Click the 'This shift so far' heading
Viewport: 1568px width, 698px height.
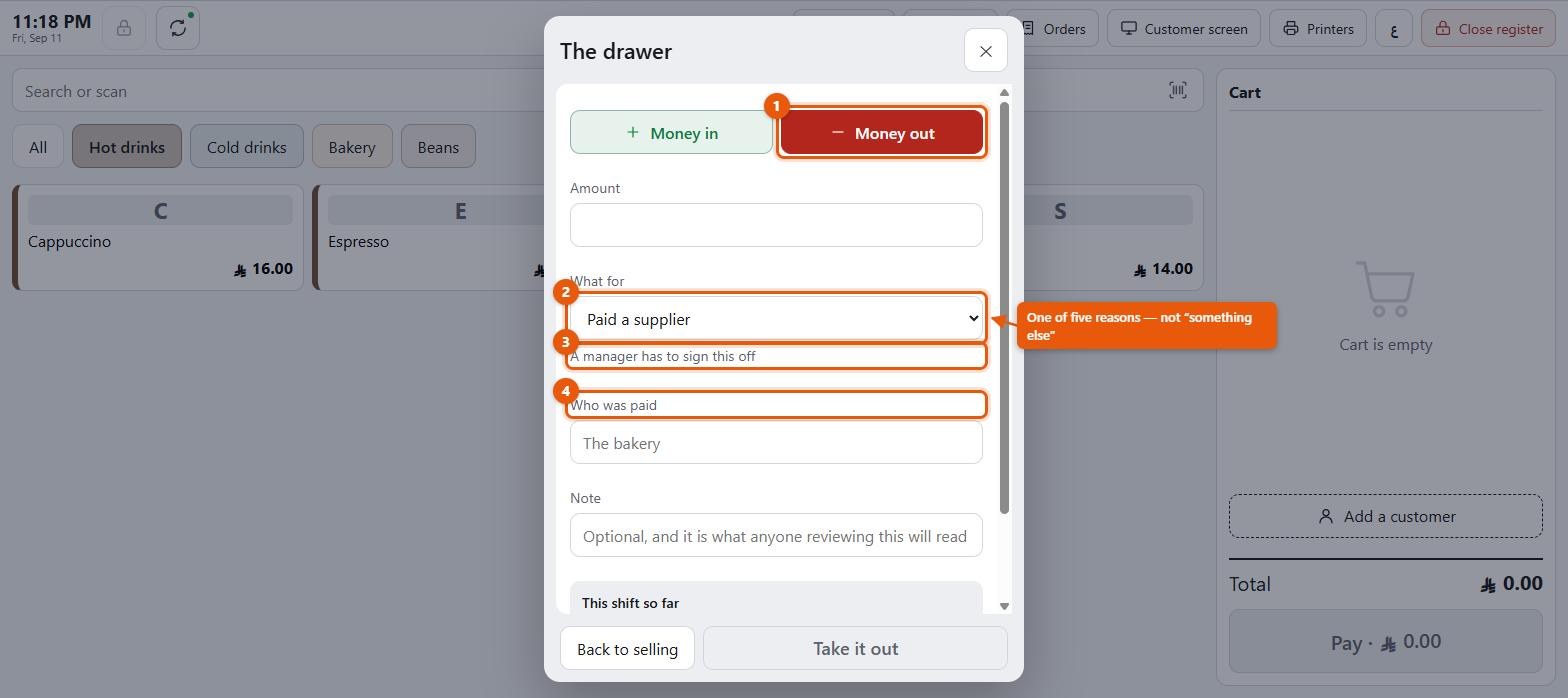(630, 603)
